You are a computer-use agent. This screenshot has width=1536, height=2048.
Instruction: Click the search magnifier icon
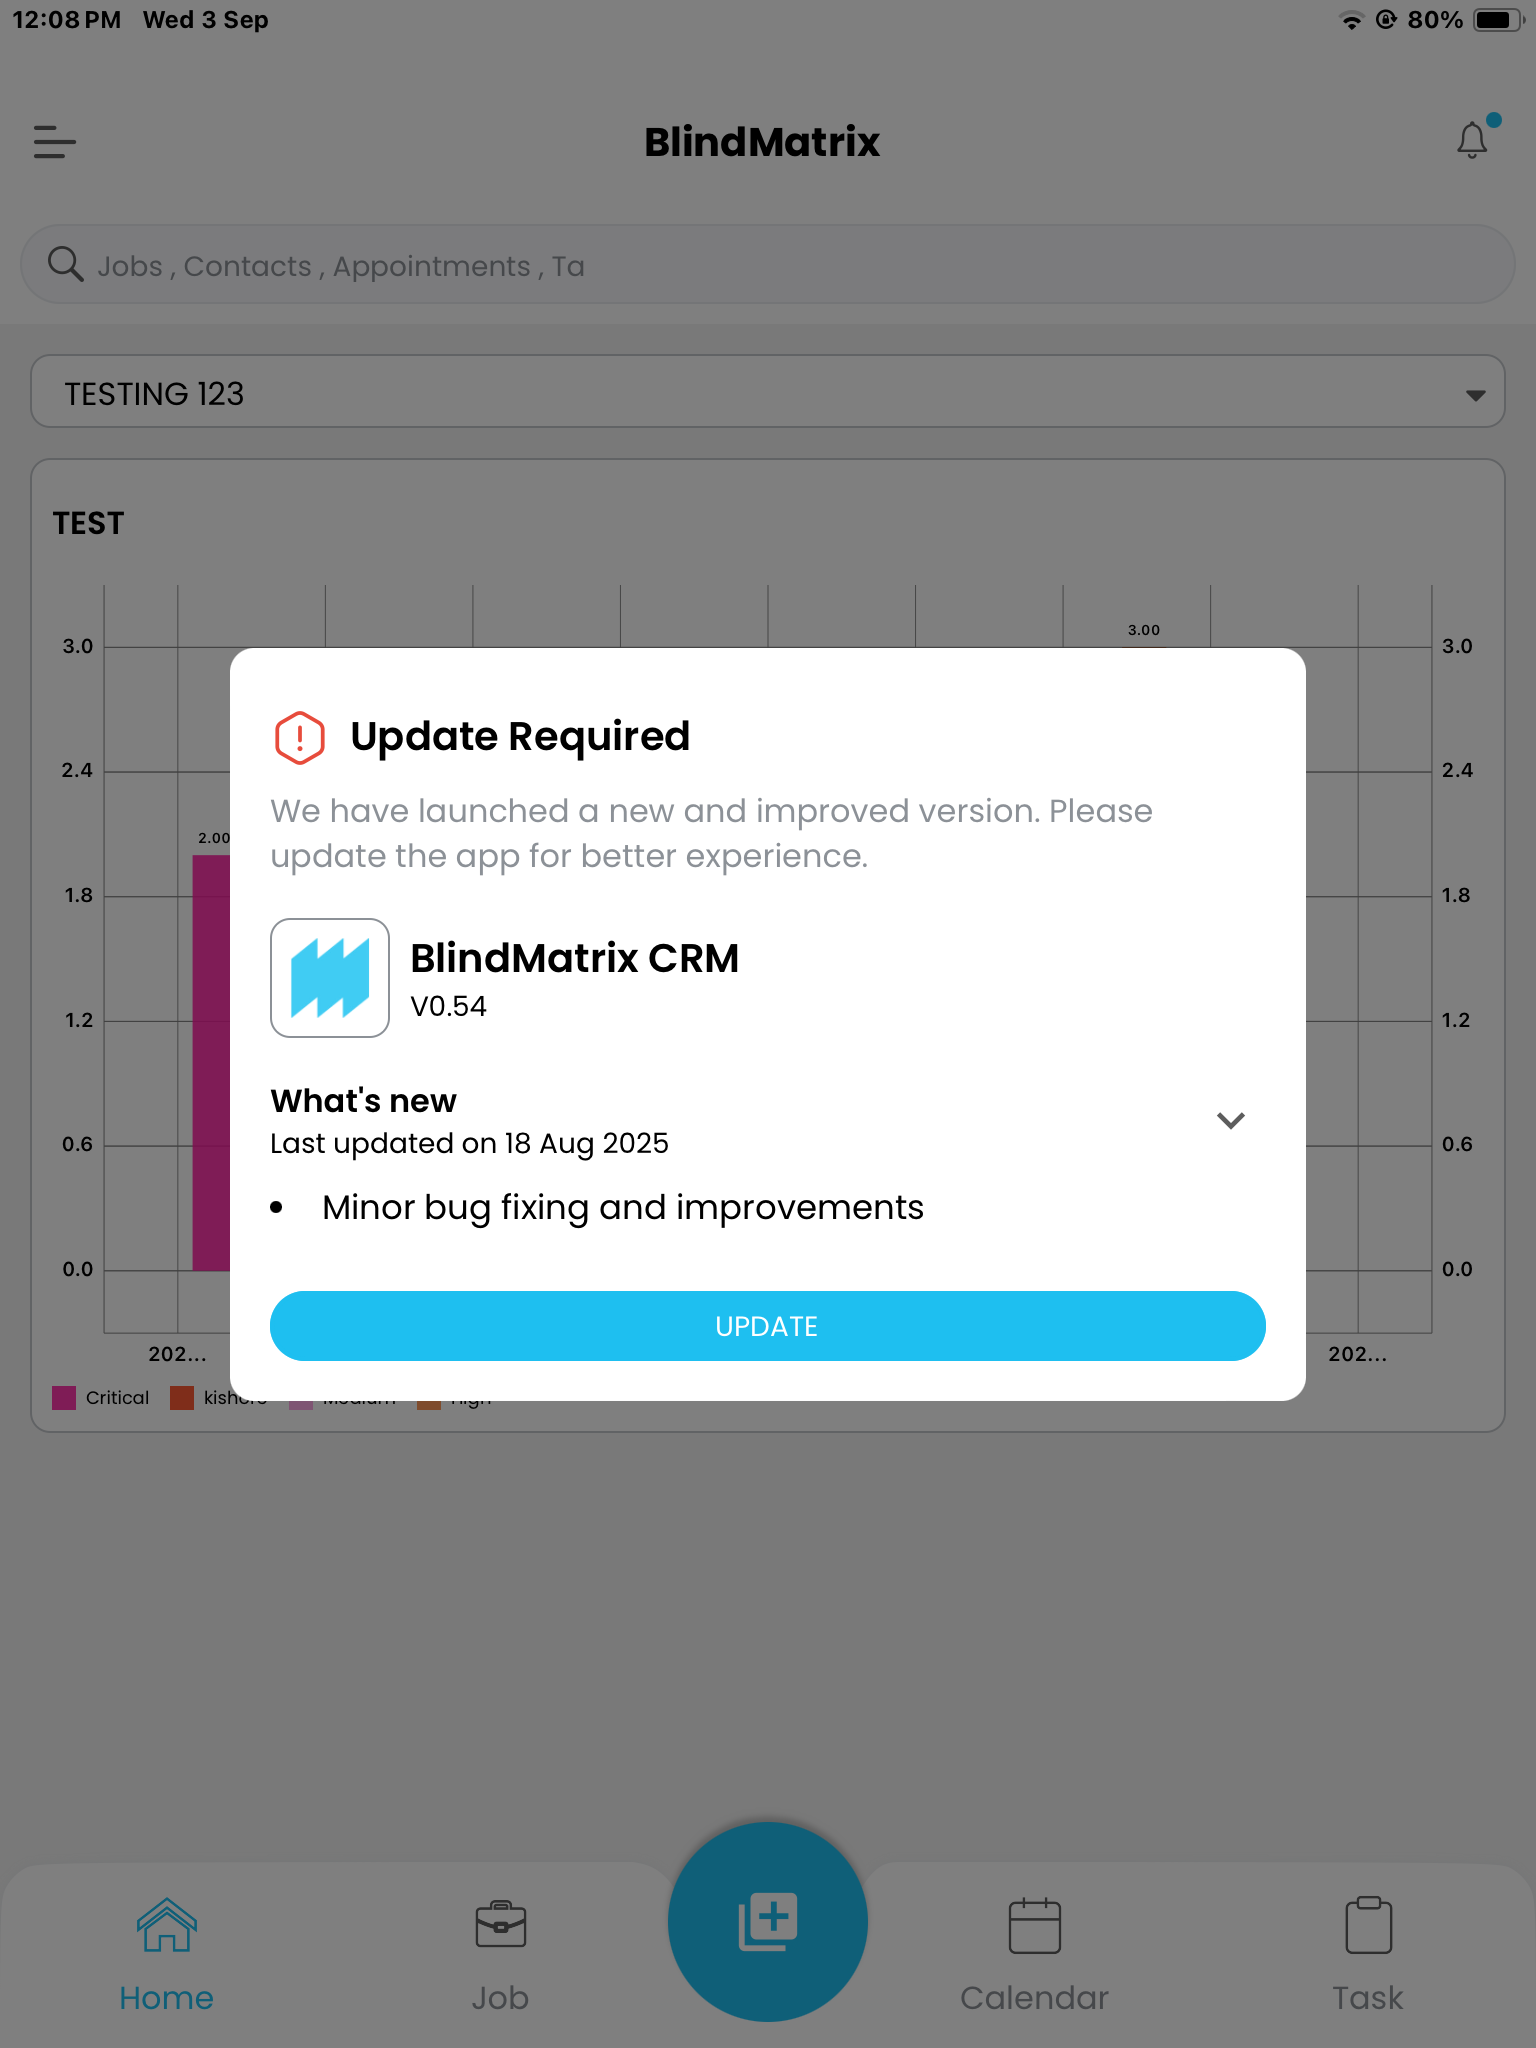point(66,265)
